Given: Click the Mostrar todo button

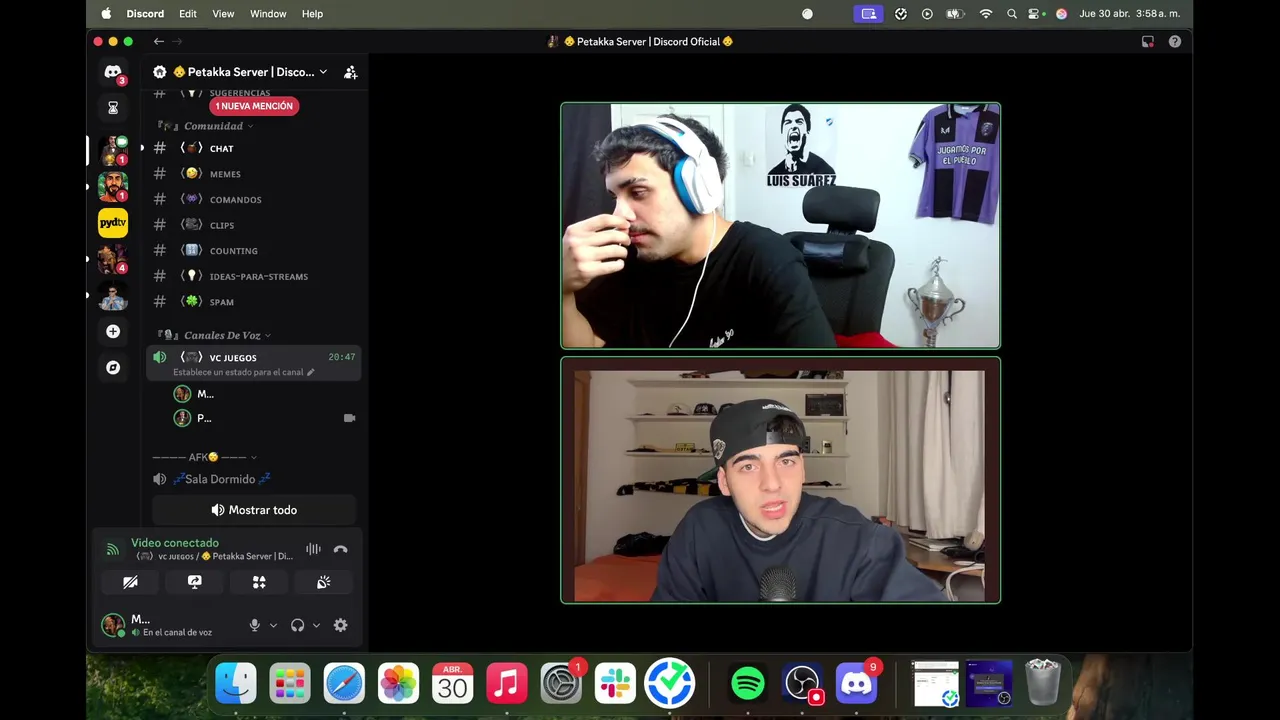Looking at the screenshot, I should (x=254, y=510).
